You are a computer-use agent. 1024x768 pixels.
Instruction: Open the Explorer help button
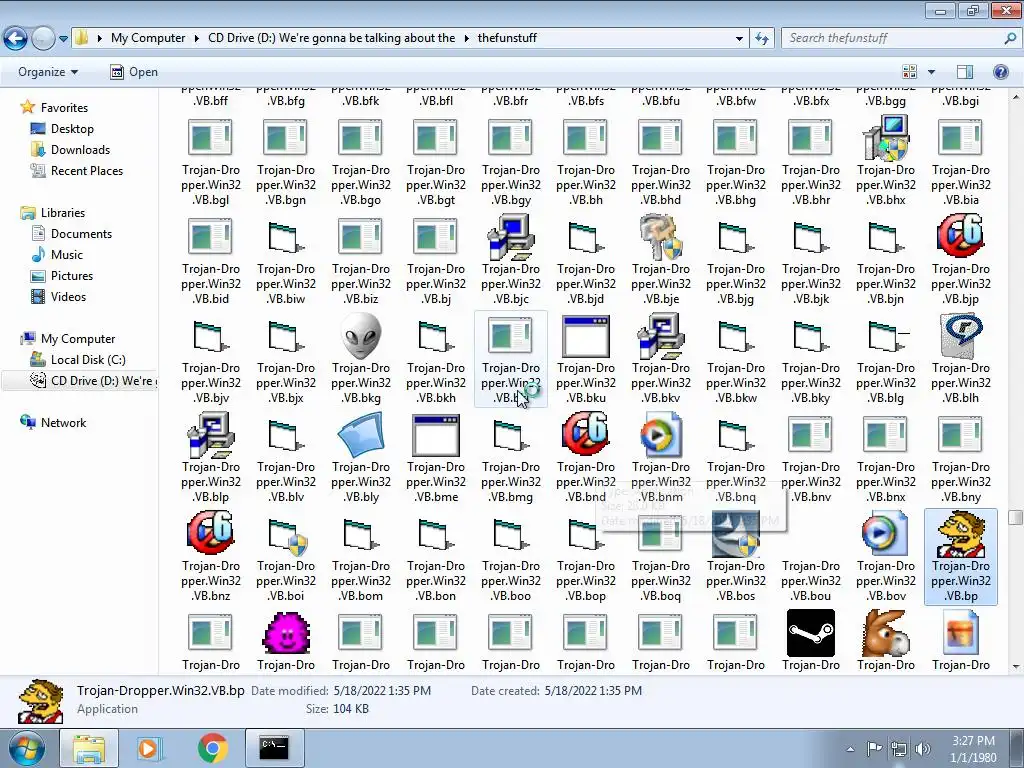pos(1000,72)
